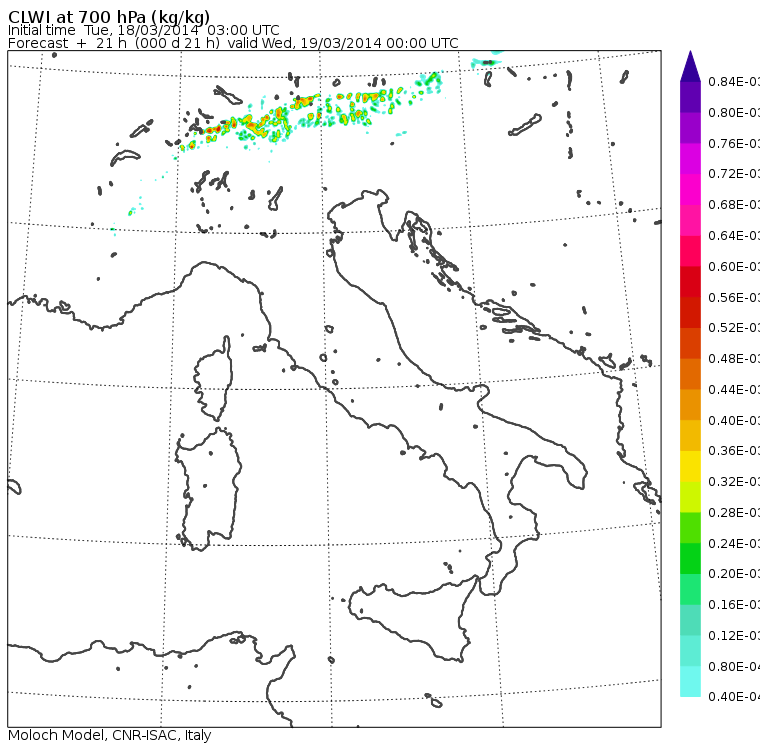The image size is (760, 749).
Task: Click the 0.24E-03 legend label
Action: pos(734,543)
